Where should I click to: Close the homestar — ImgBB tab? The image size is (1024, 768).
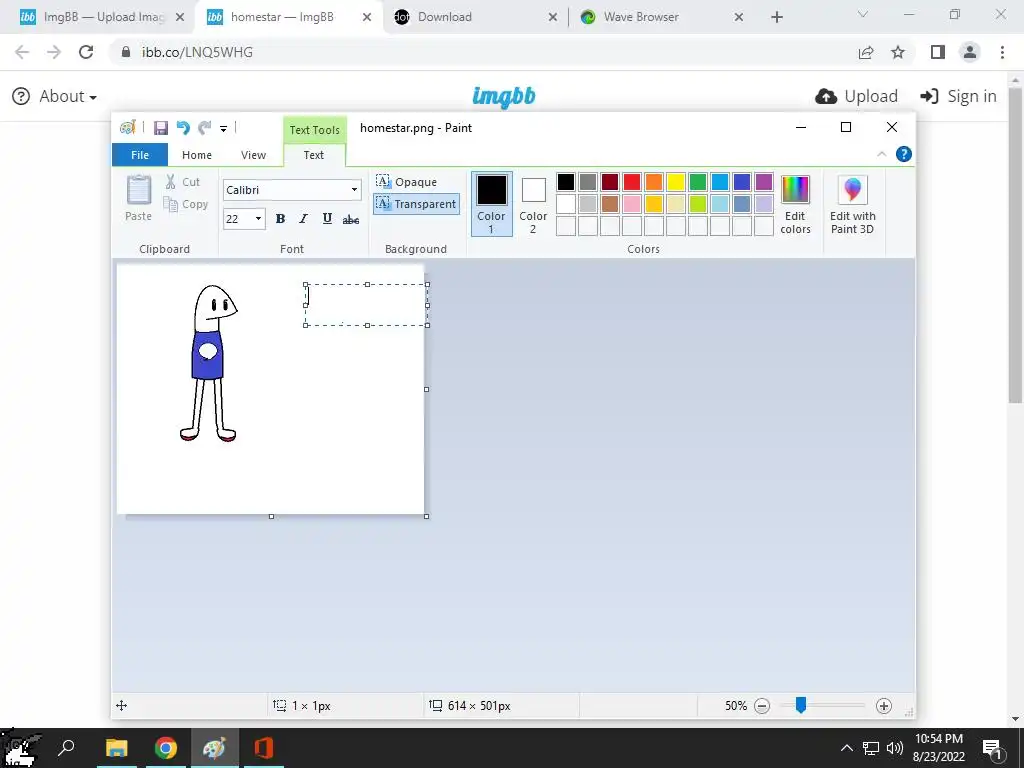[x=367, y=18]
